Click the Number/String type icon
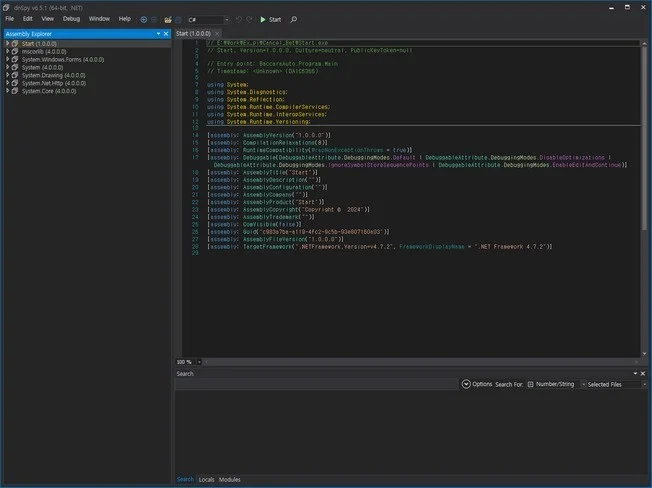Viewport: 652px width, 488px height. [x=531, y=384]
